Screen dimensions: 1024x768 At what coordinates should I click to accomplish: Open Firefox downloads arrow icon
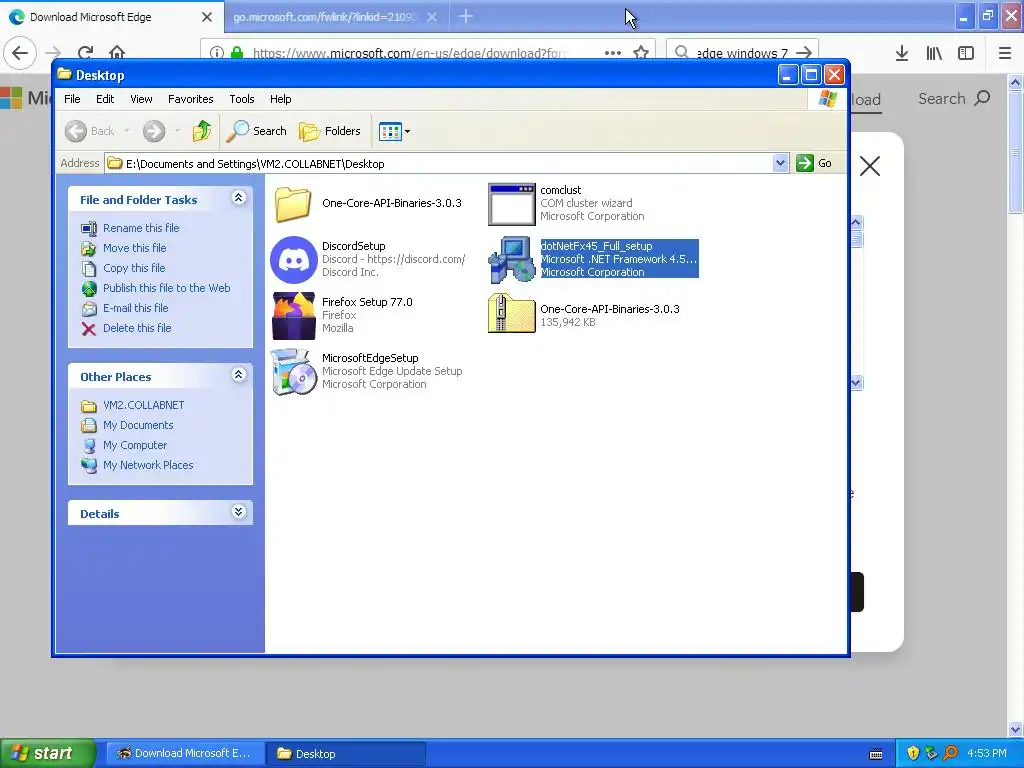coord(902,54)
